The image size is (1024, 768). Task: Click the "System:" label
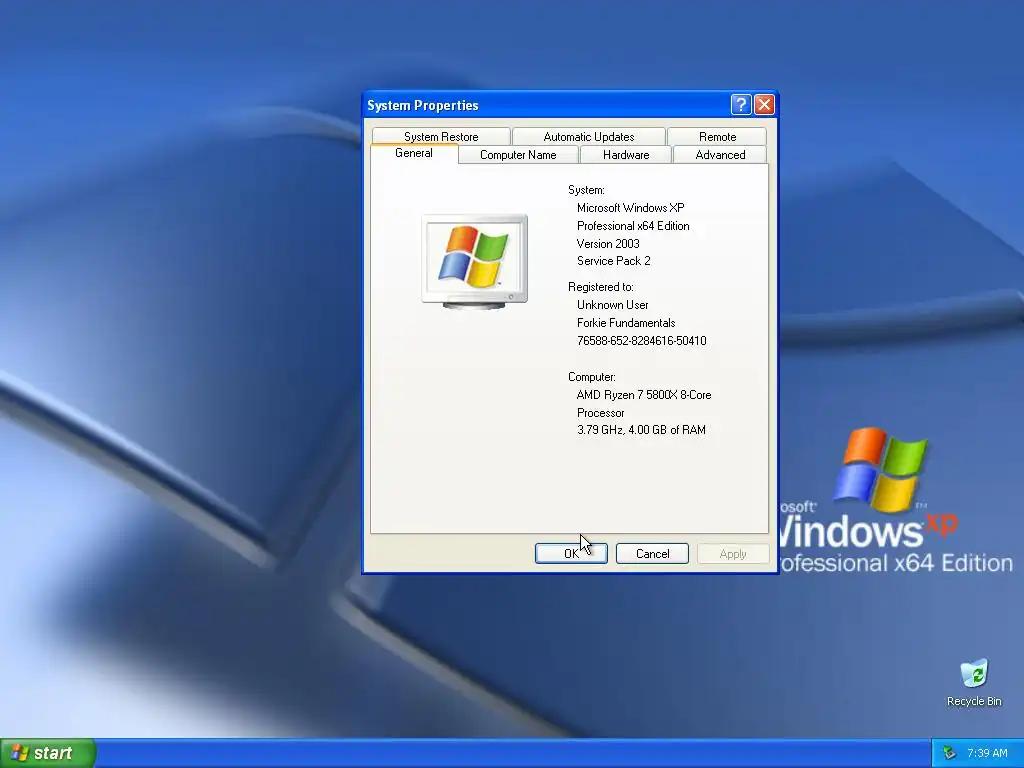tap(586, 190)
